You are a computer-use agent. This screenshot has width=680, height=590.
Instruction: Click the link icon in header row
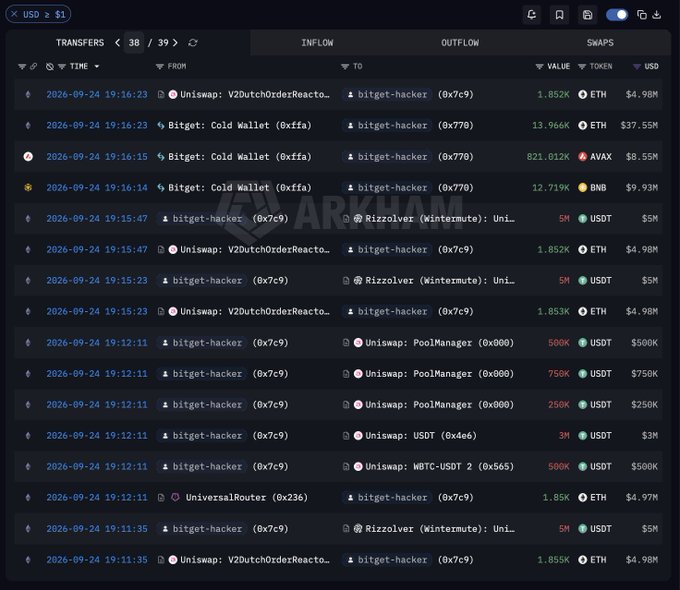click(33, 66)
